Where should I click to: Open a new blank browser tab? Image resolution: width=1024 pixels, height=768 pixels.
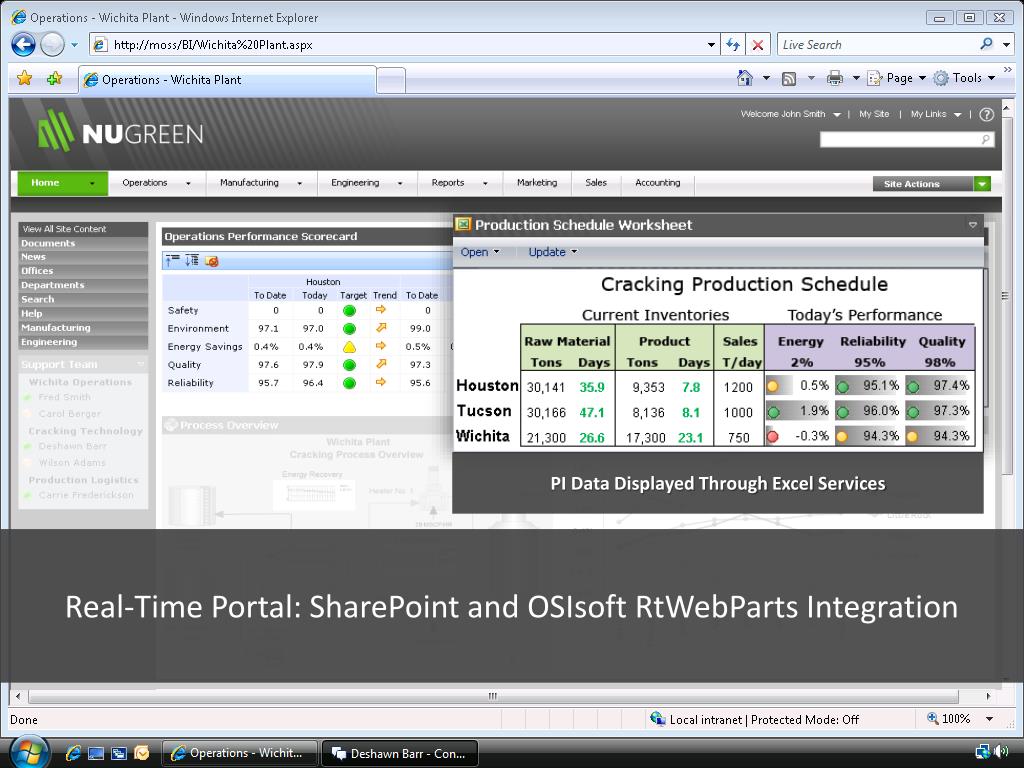(391, 81)
